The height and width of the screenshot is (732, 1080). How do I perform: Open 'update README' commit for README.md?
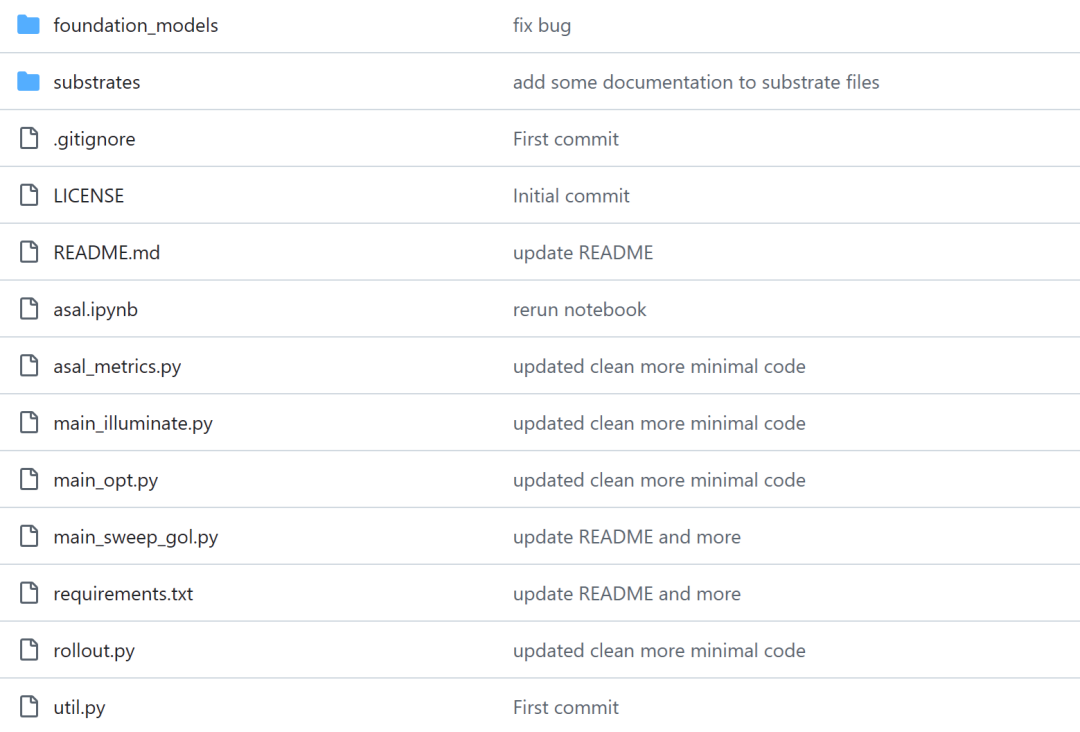tap(583, 253)
